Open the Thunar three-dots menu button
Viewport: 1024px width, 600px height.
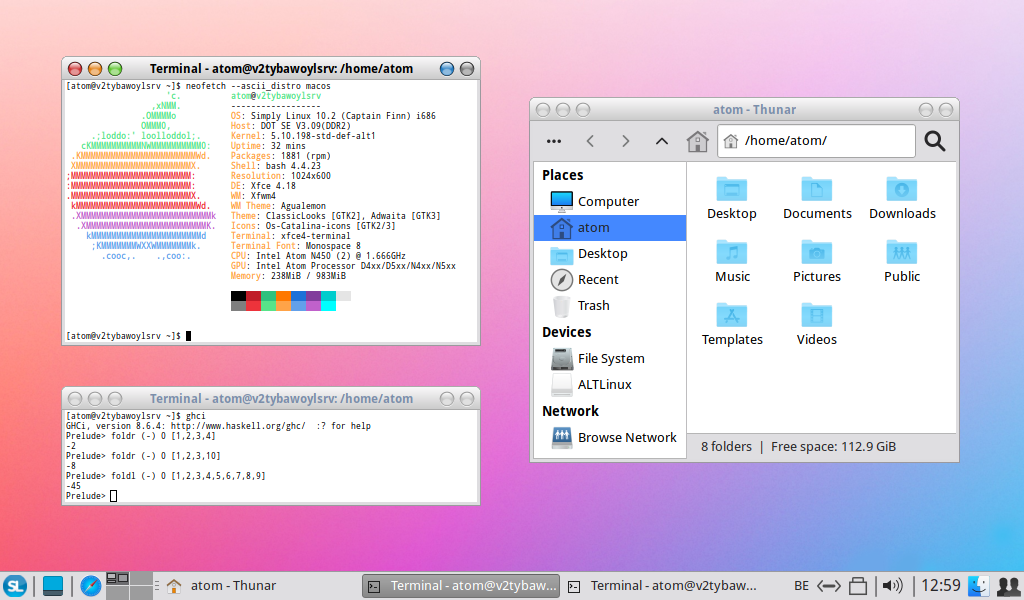554,141
